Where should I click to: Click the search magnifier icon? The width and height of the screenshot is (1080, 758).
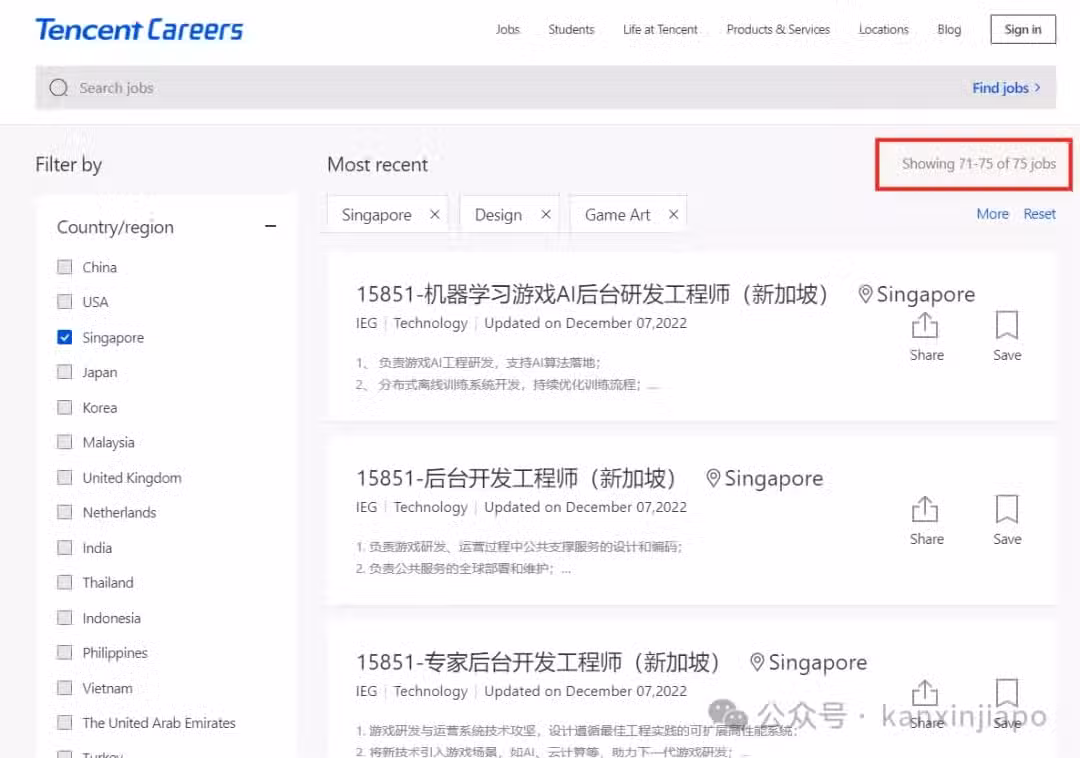pos(59,87)
